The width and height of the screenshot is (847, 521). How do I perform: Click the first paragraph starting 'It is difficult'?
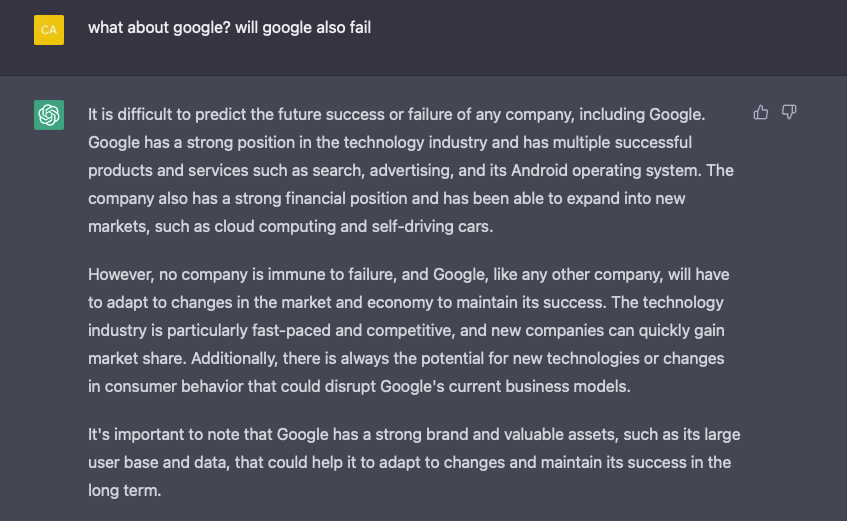tap(410, 170)
